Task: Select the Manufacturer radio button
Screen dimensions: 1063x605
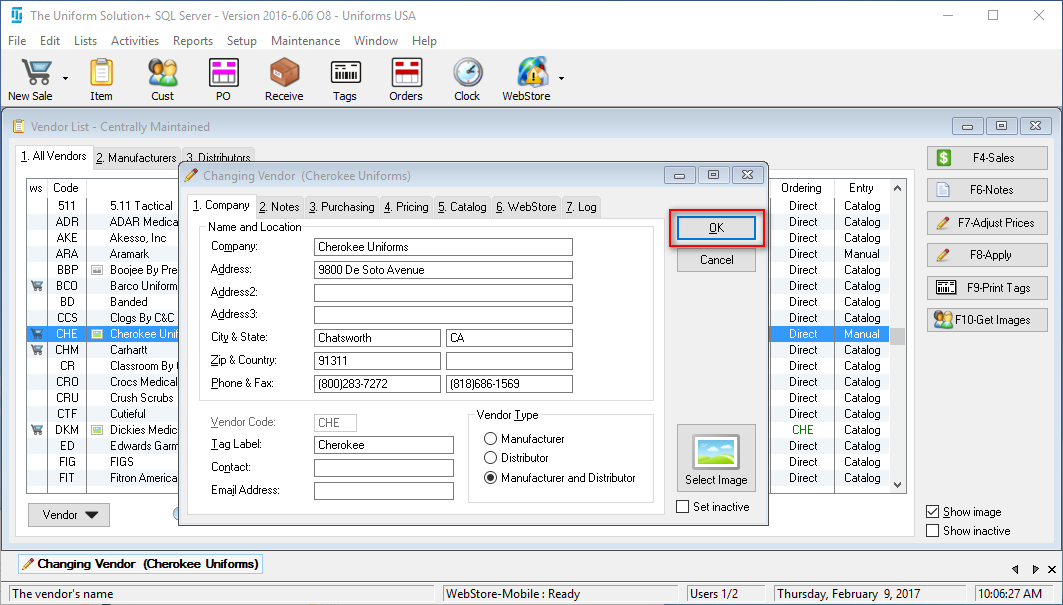Action: 489,437
